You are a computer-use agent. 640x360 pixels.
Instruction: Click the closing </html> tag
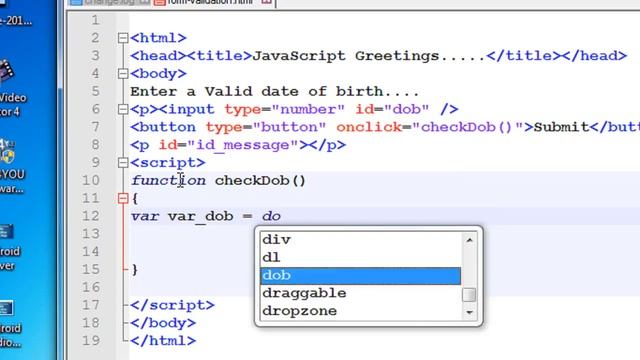coord(163,340)
